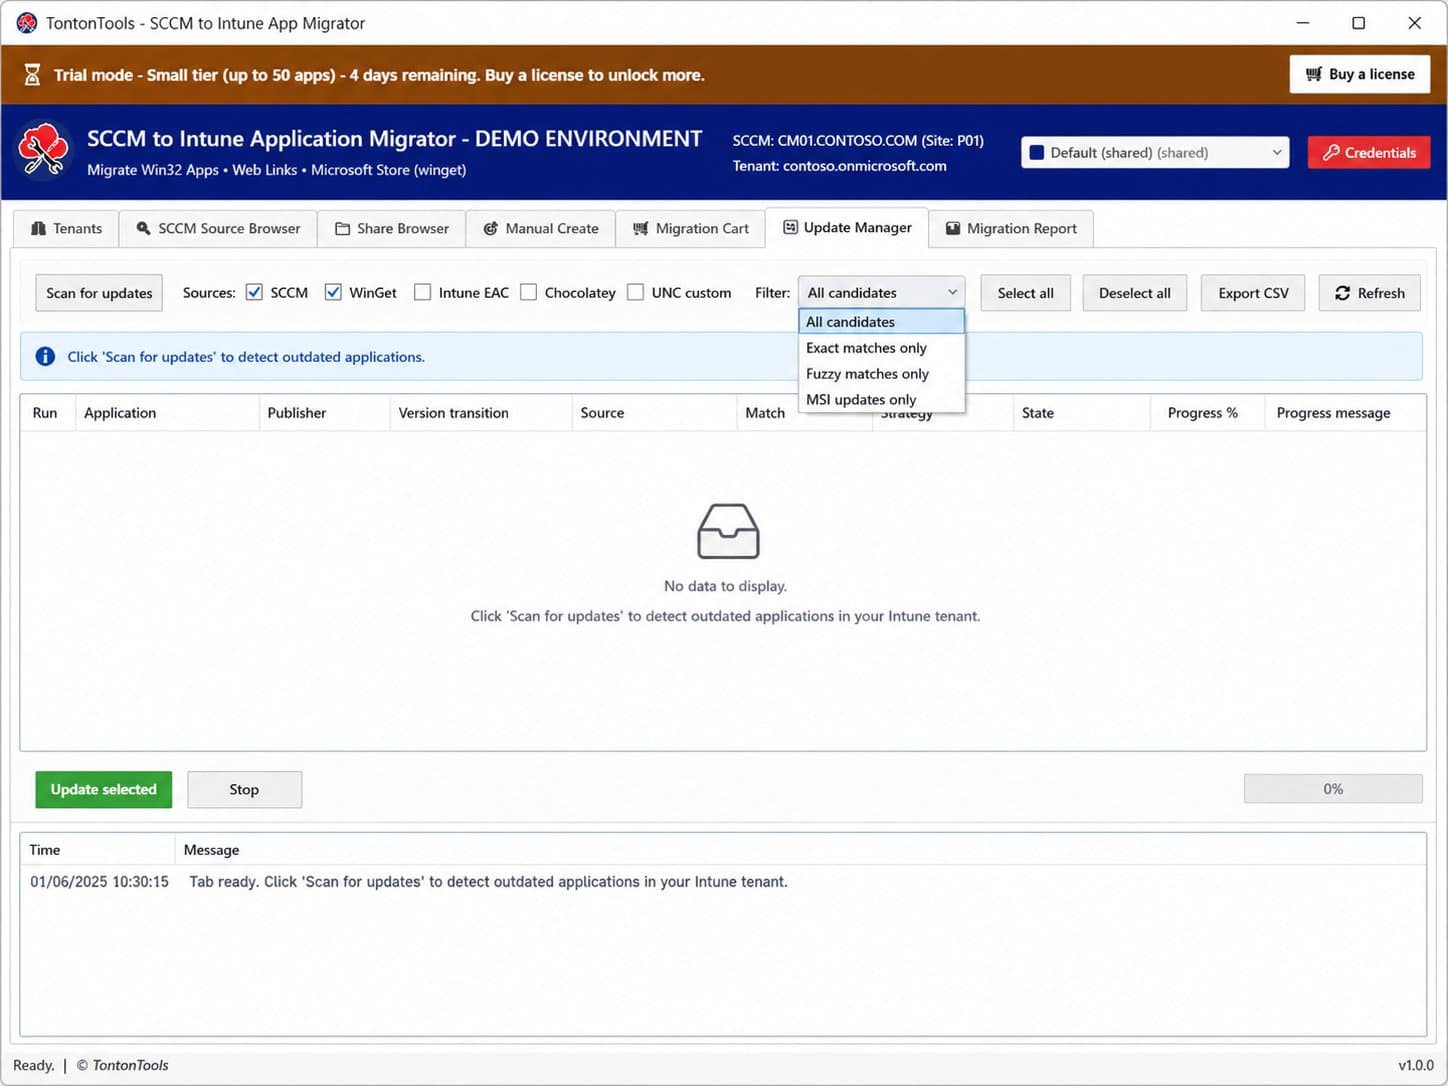Choose 'Fuzzy matches only' filter option
This screenshot has width=1448, height=1086.
pyautogui.click(x=881, y=374)
